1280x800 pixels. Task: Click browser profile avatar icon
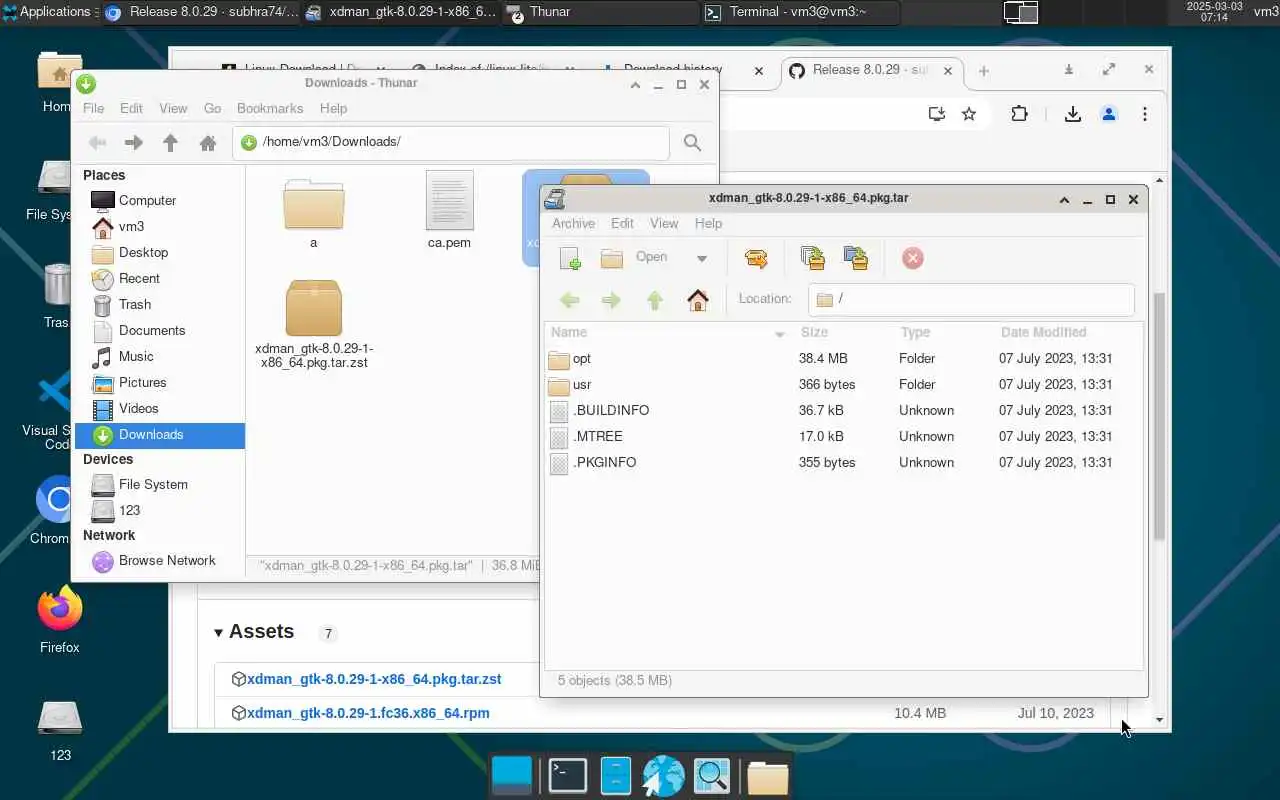[1108, 114]
